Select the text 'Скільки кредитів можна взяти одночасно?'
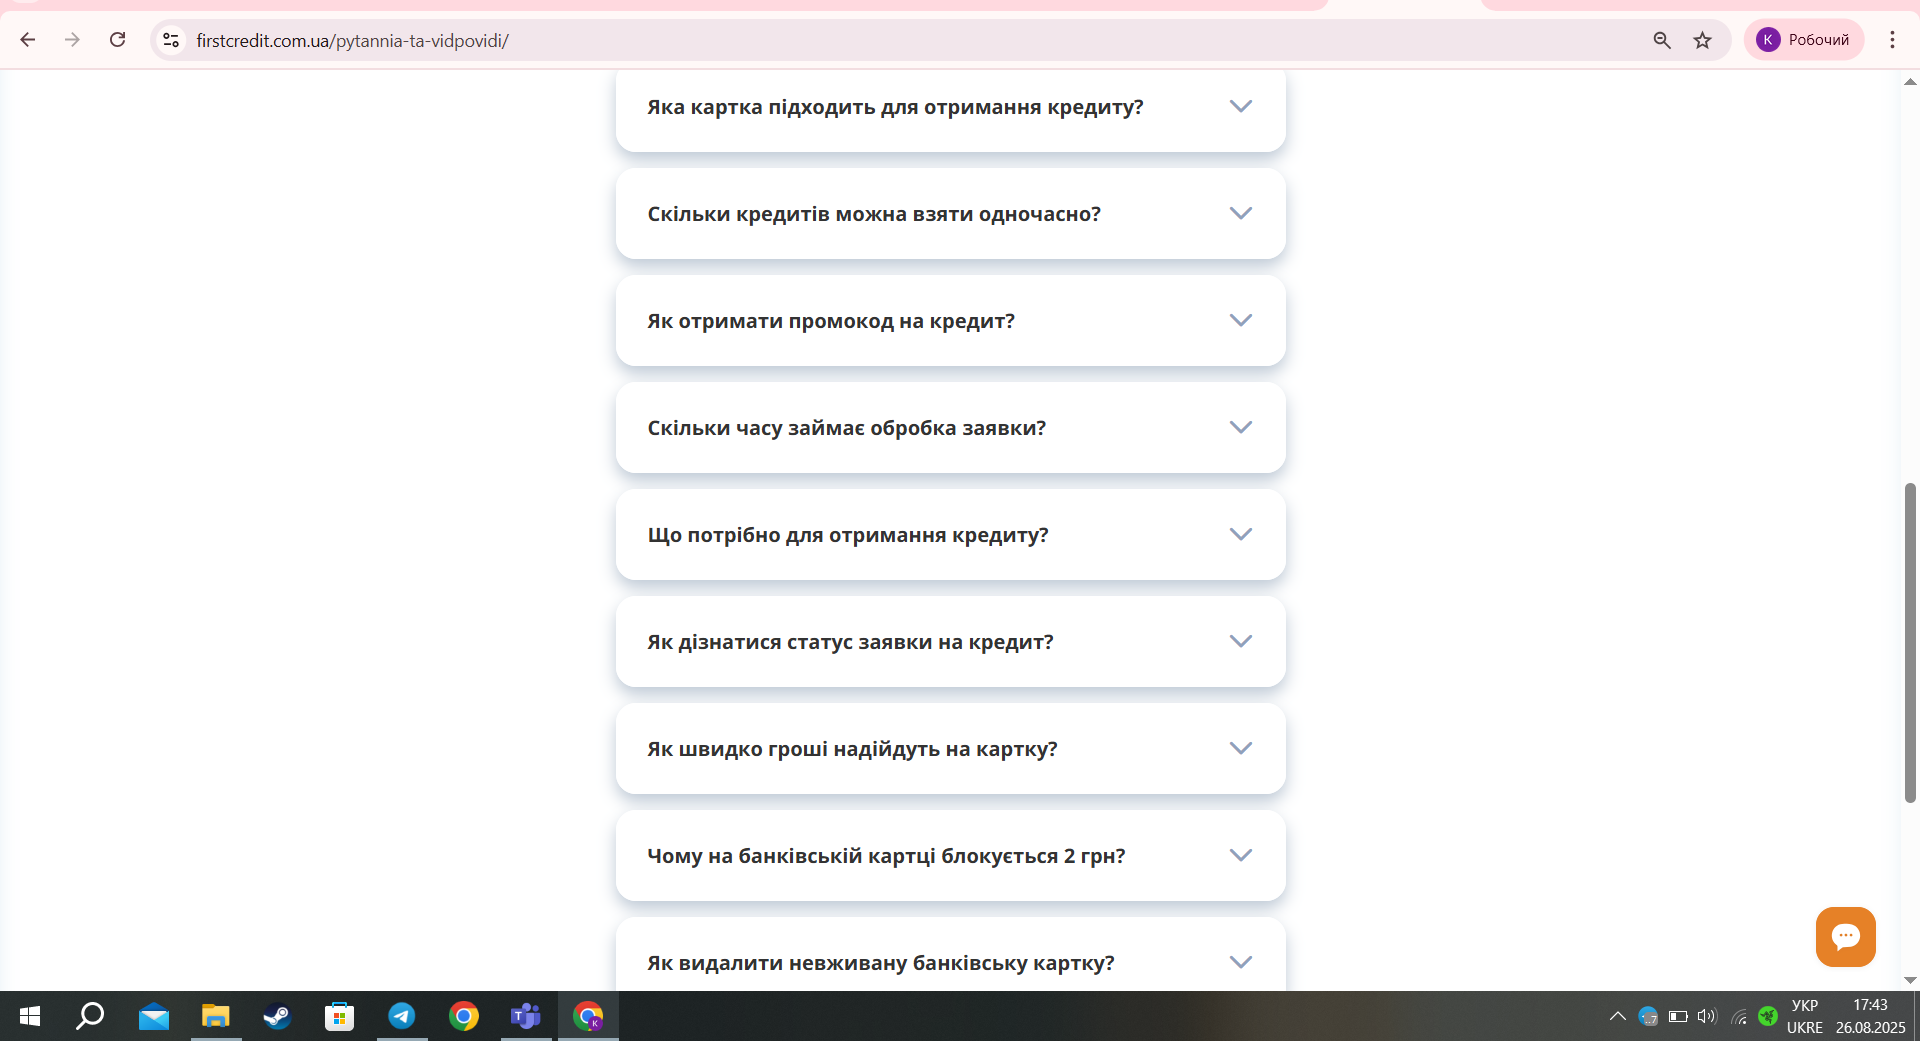 (874, 214)
